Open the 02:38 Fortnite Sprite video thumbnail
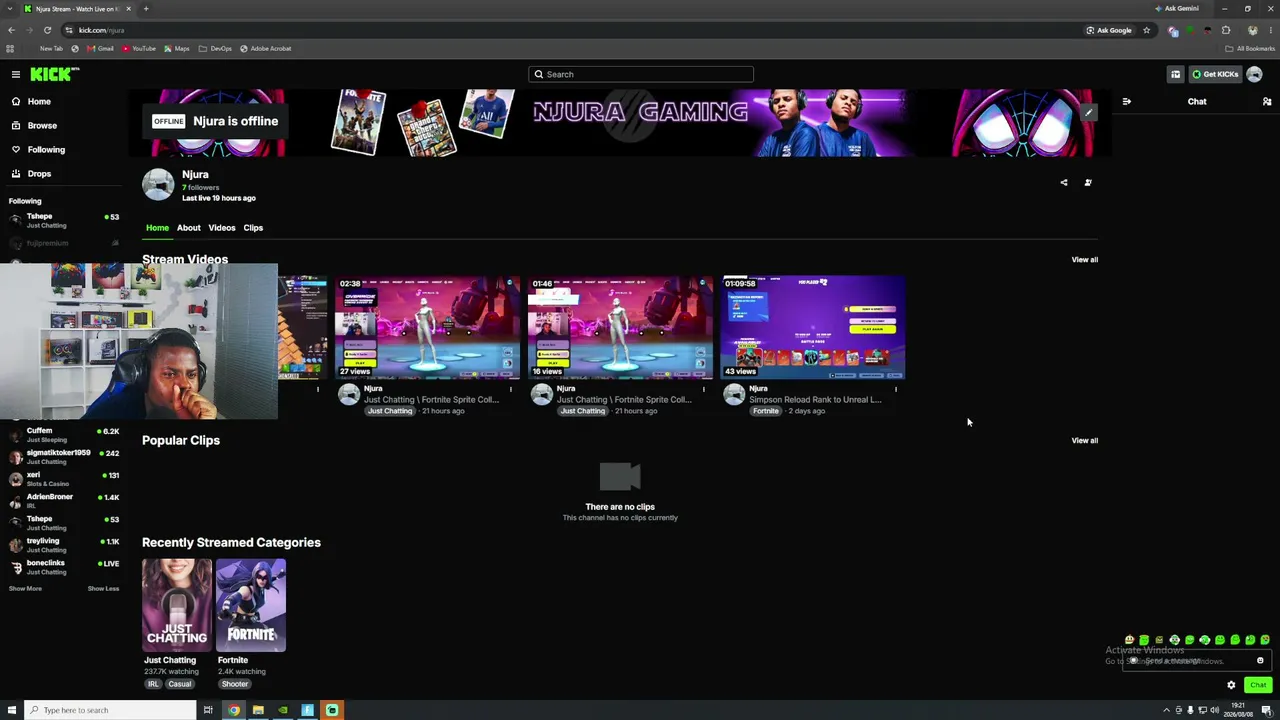The image size is (1280, 720). [x=427, y=328]
